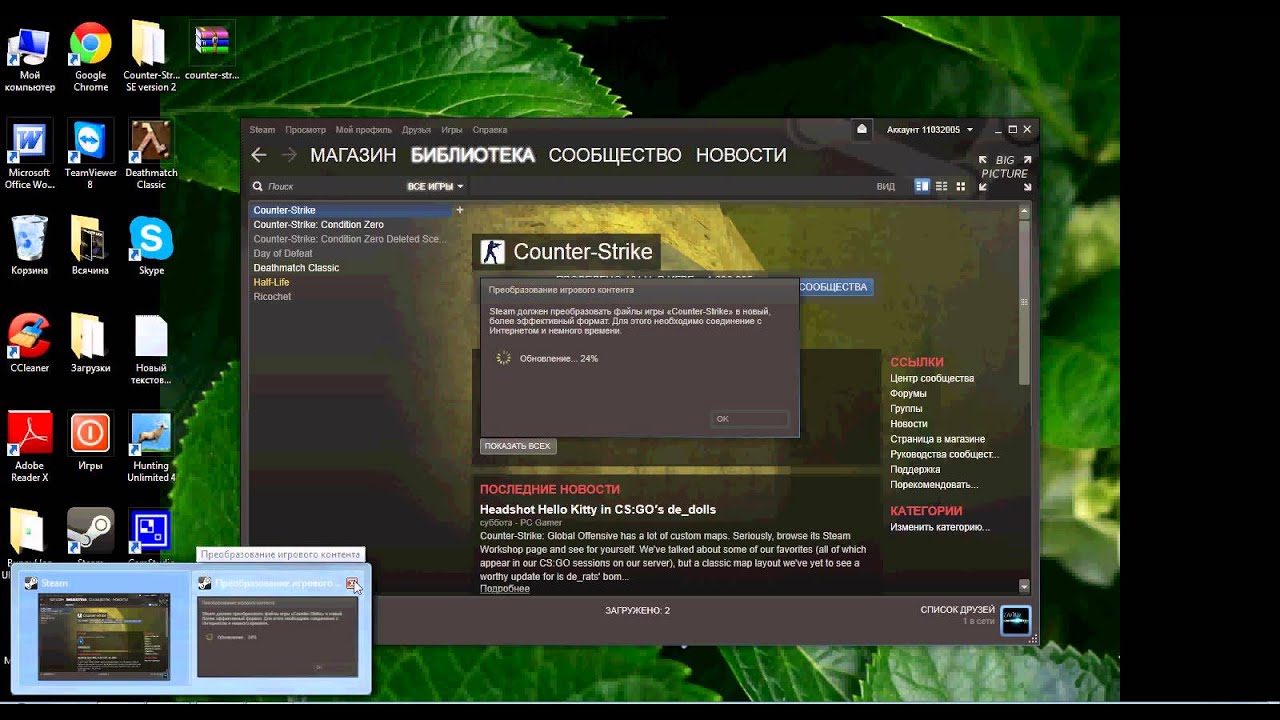
Task: Open Центр сообщества link
Action: [932, 378]
